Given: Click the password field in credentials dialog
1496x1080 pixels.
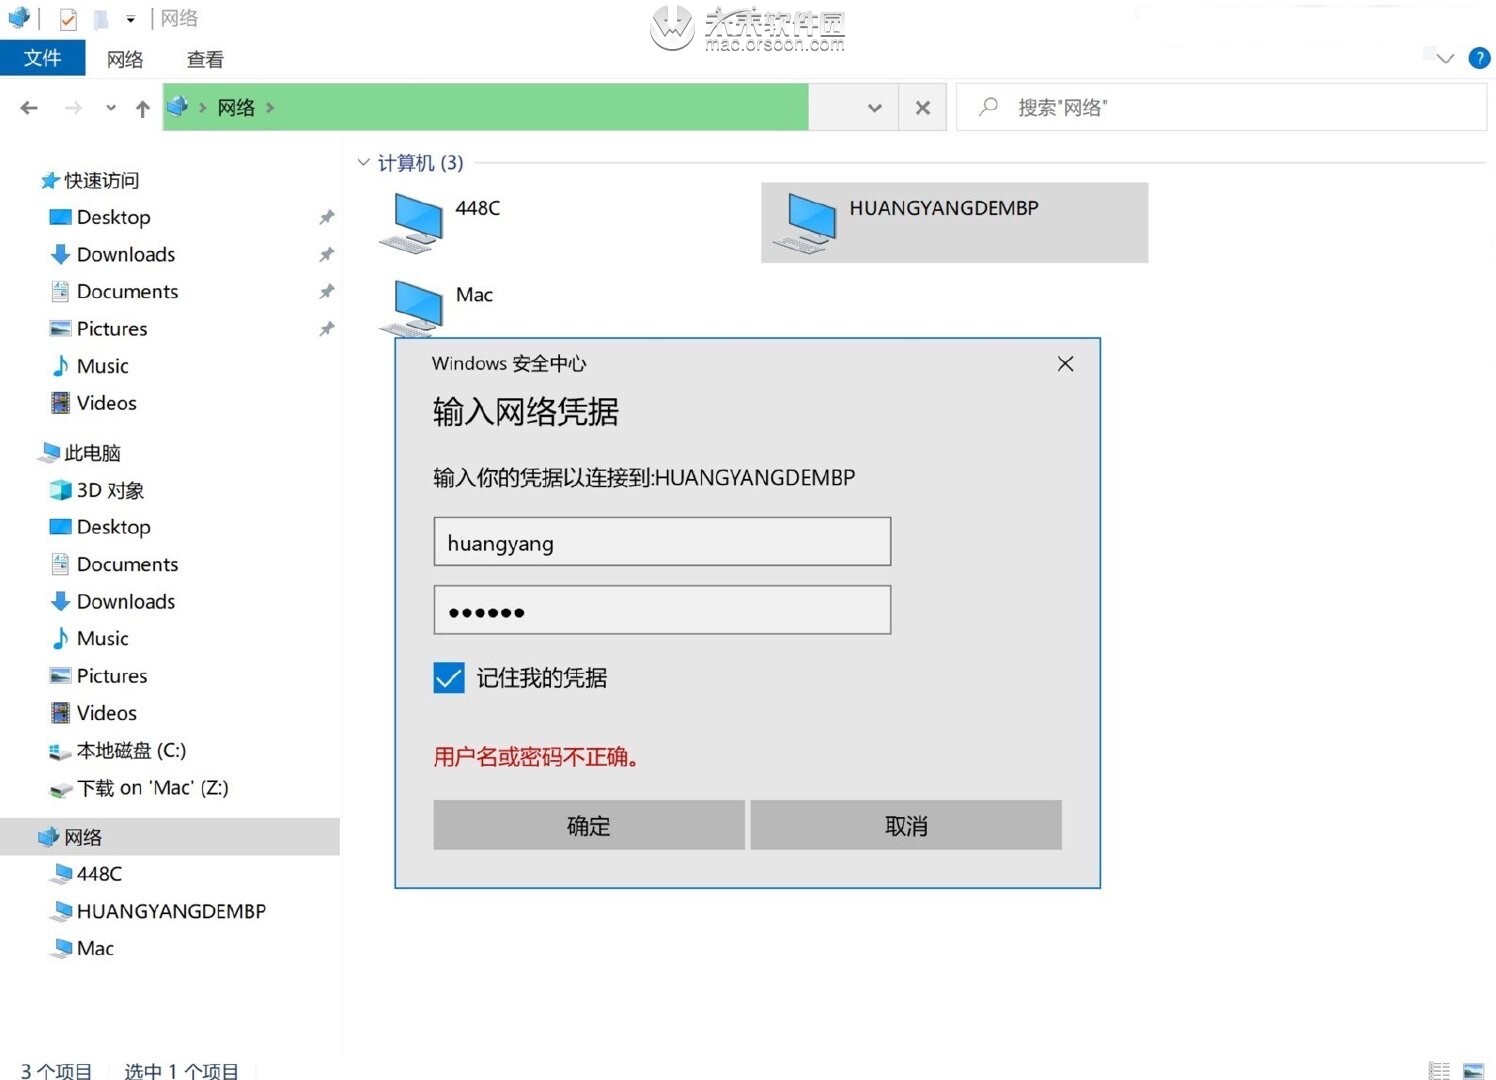Looking at the screenshot, I should pos(662,610).
